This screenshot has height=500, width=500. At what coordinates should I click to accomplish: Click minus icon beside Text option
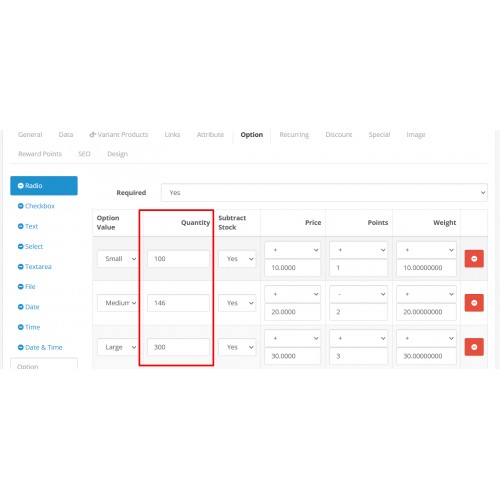coord(20,226)
